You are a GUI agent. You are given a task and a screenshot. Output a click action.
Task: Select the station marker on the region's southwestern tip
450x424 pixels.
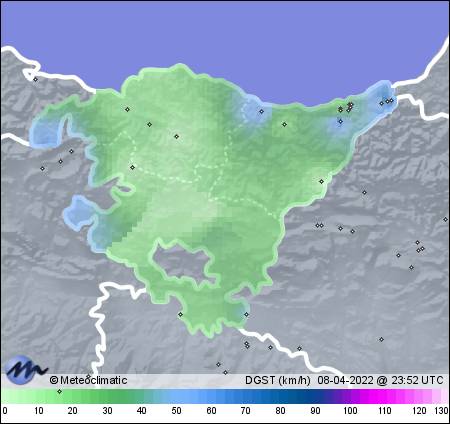point(180,314)
